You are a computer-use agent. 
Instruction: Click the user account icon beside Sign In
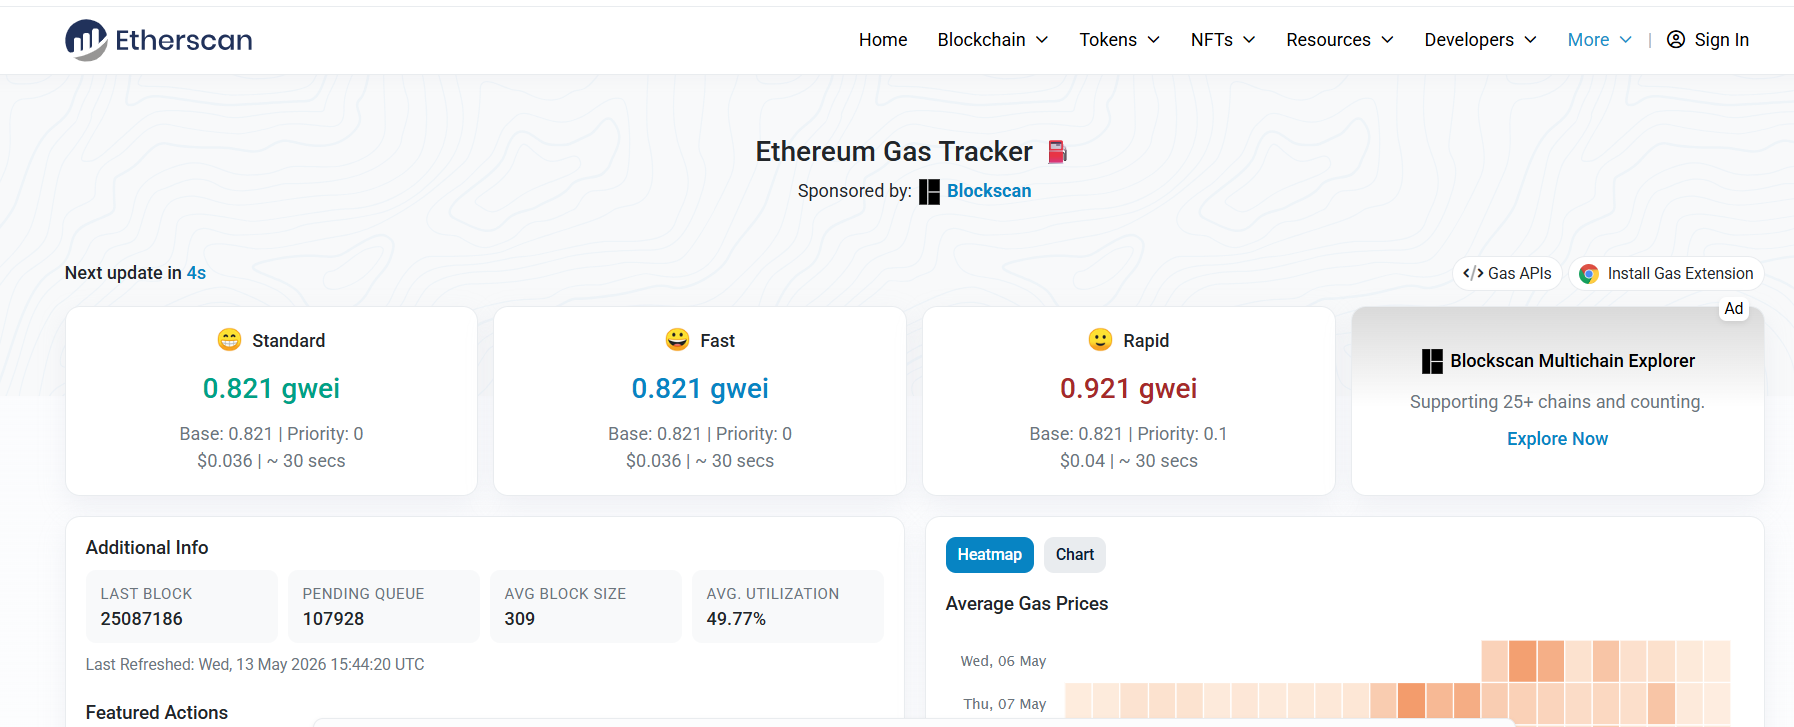click(1676, 40)
